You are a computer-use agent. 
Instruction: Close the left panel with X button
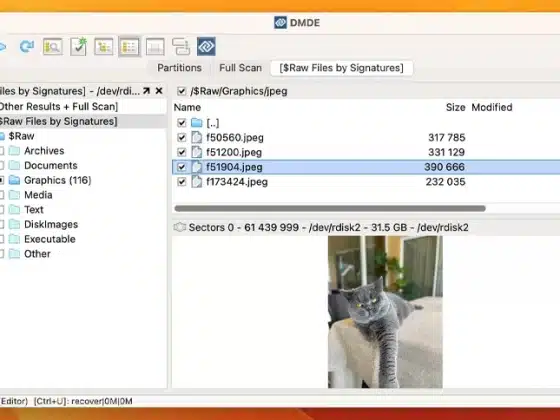pos(159,91)
